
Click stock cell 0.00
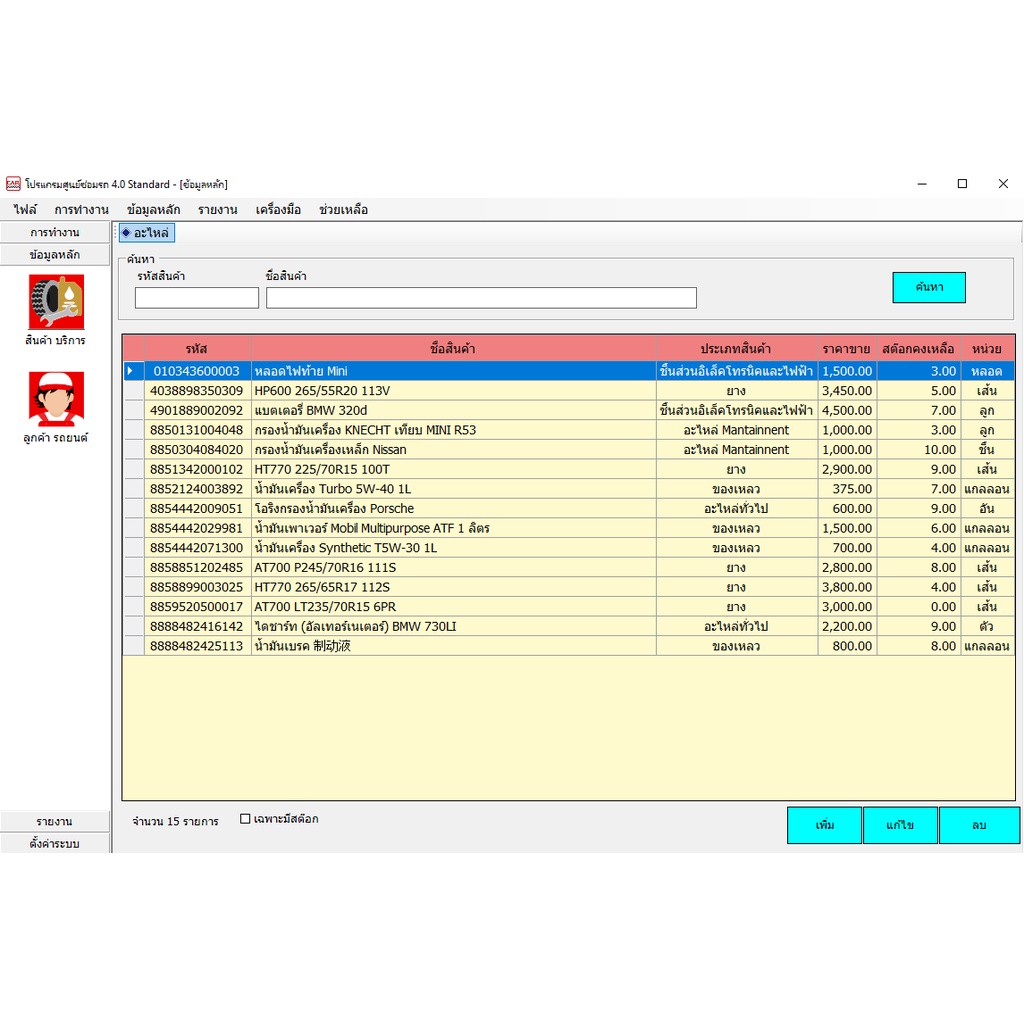[x=918, y=606]
